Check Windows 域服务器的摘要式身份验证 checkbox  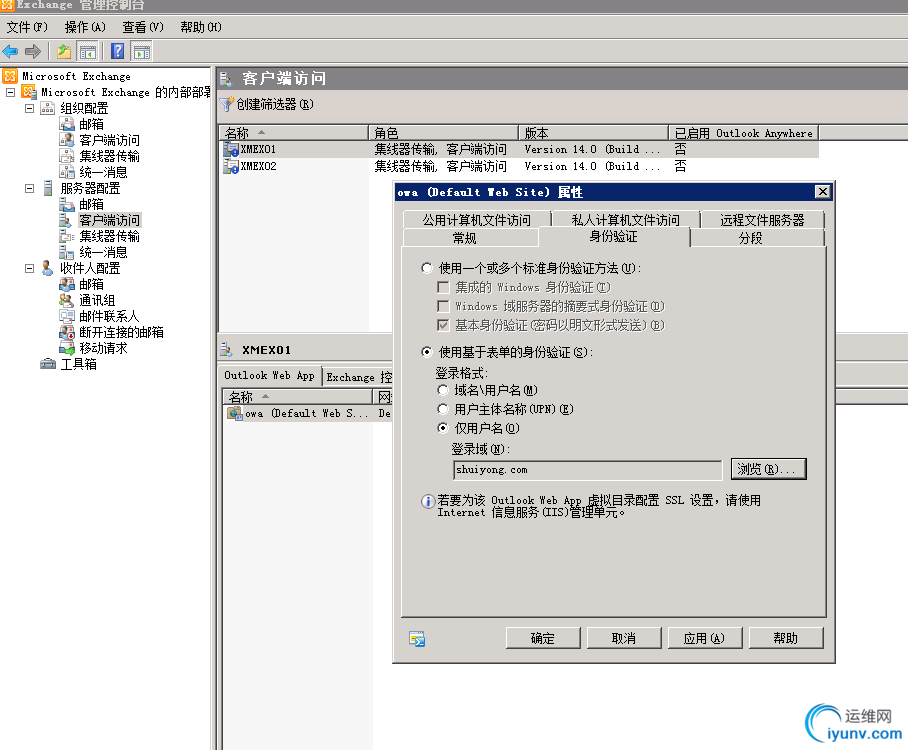point(443,306)
